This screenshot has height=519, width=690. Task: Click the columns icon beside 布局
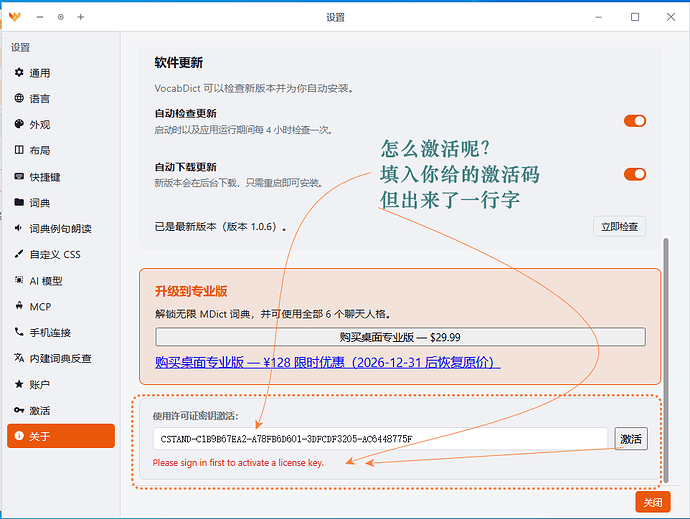[x=19, y=150]
